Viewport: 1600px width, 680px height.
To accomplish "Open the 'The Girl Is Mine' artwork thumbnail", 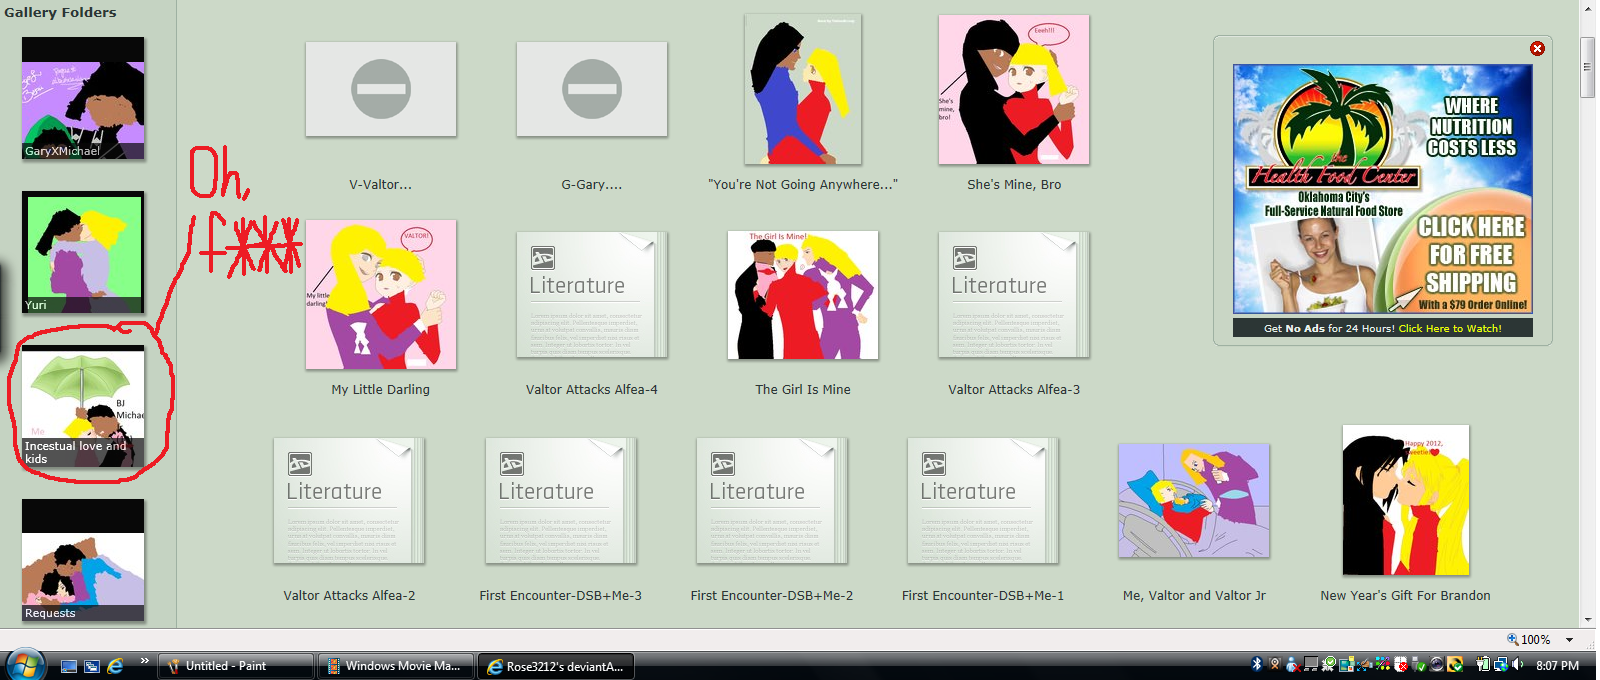I will (803, 295).
